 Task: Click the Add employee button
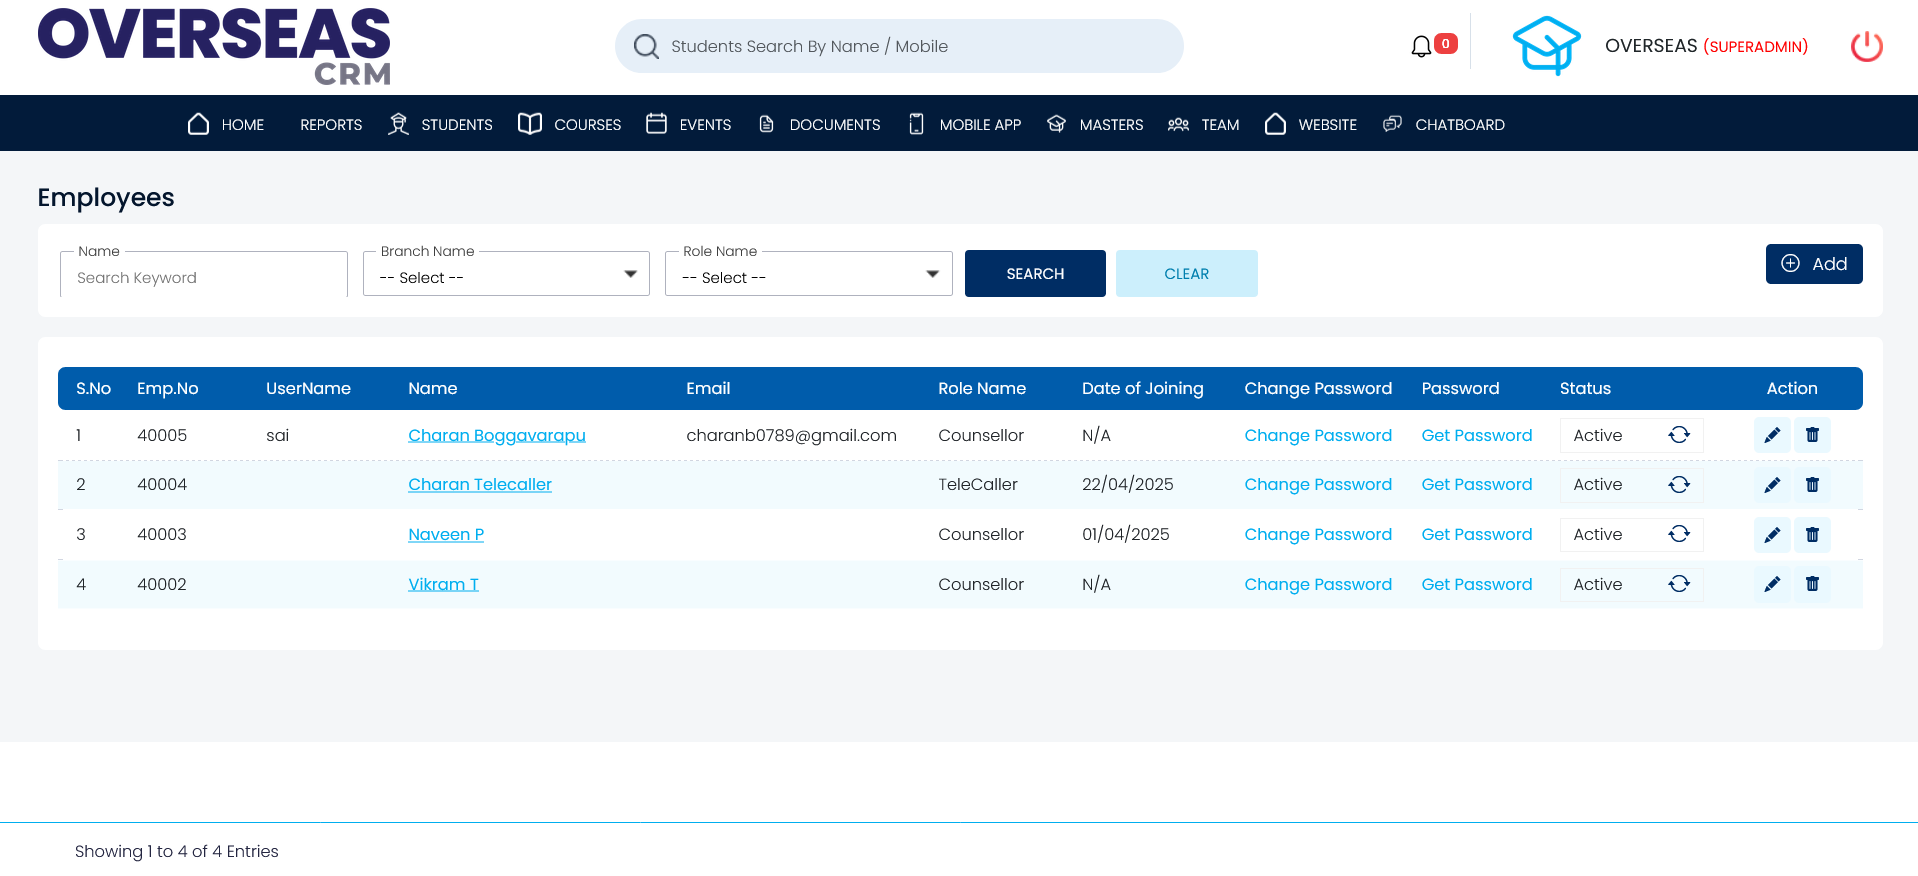tap(1813, 264)
